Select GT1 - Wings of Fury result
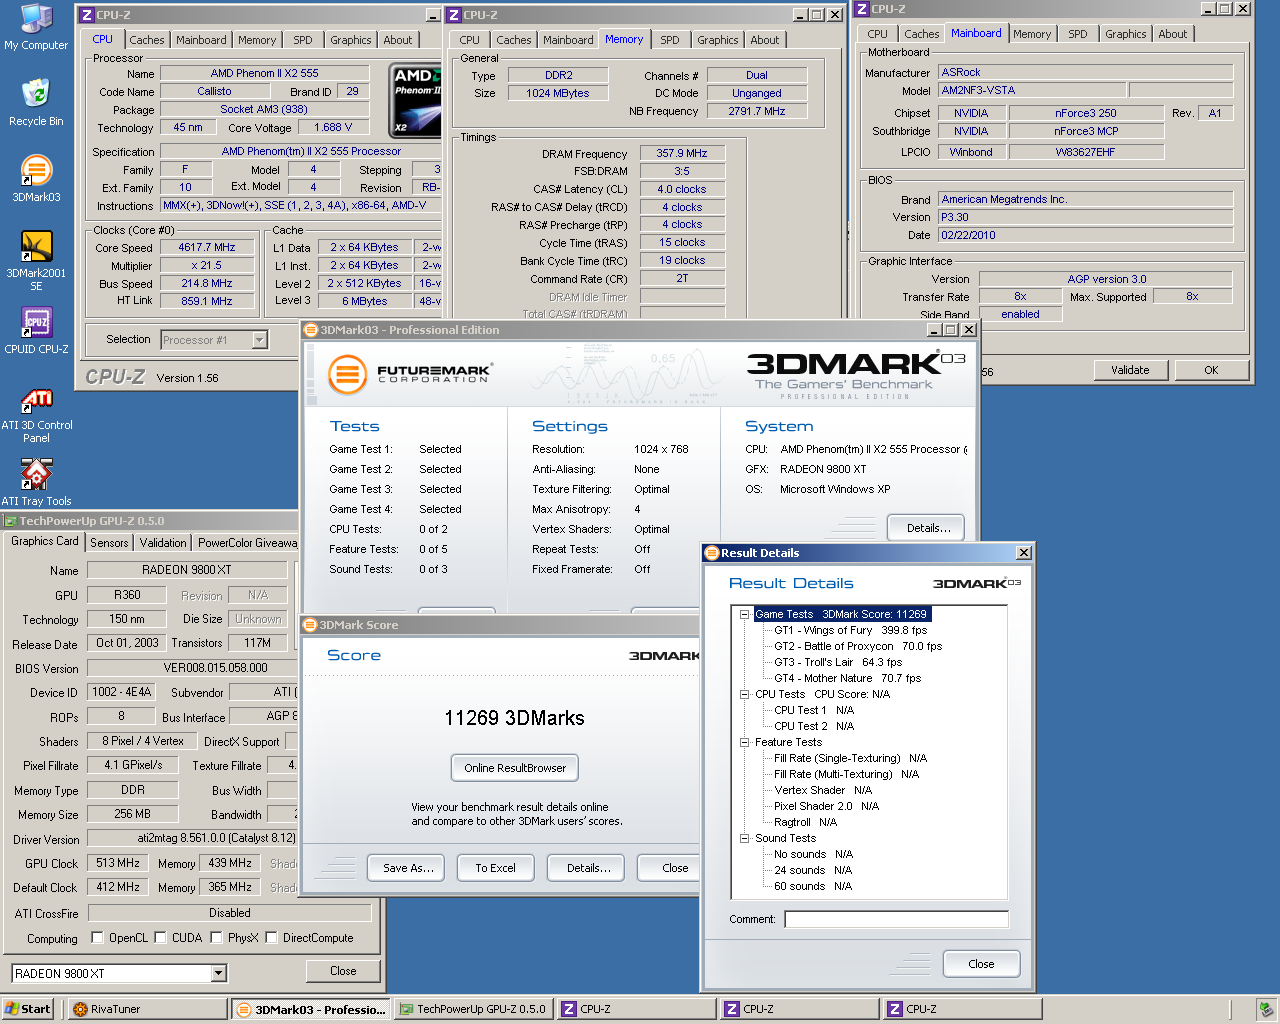 point(851,630)
